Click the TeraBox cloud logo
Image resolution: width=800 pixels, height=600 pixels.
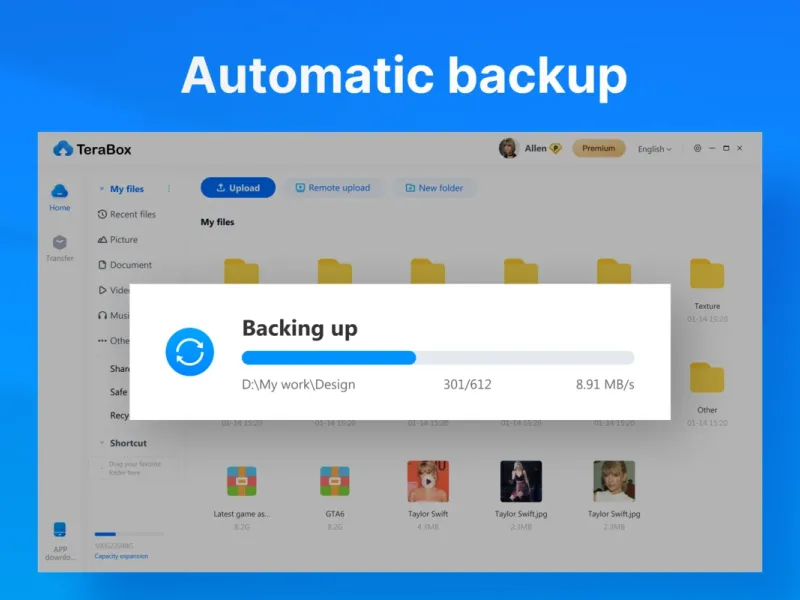click(63, 149)
